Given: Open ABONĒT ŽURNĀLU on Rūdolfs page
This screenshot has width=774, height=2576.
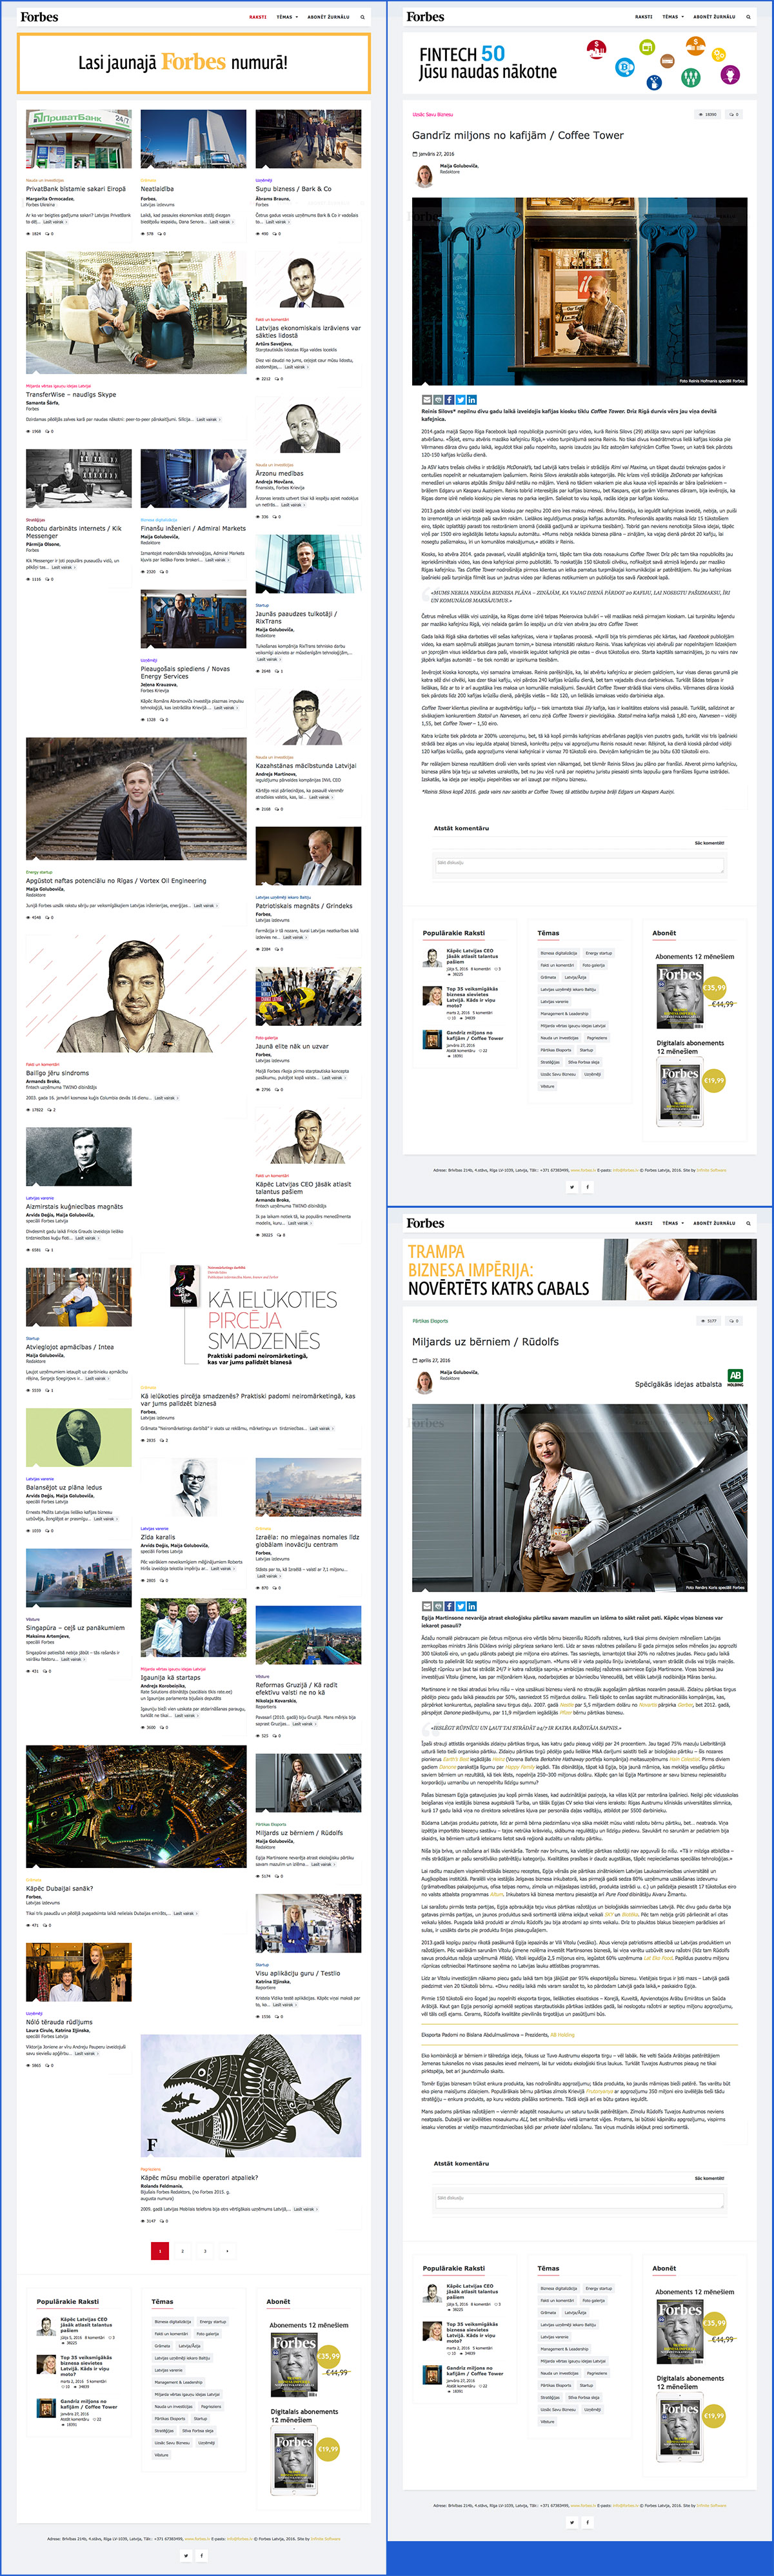Looking at the screenshot, I should tap(715, 1223).
